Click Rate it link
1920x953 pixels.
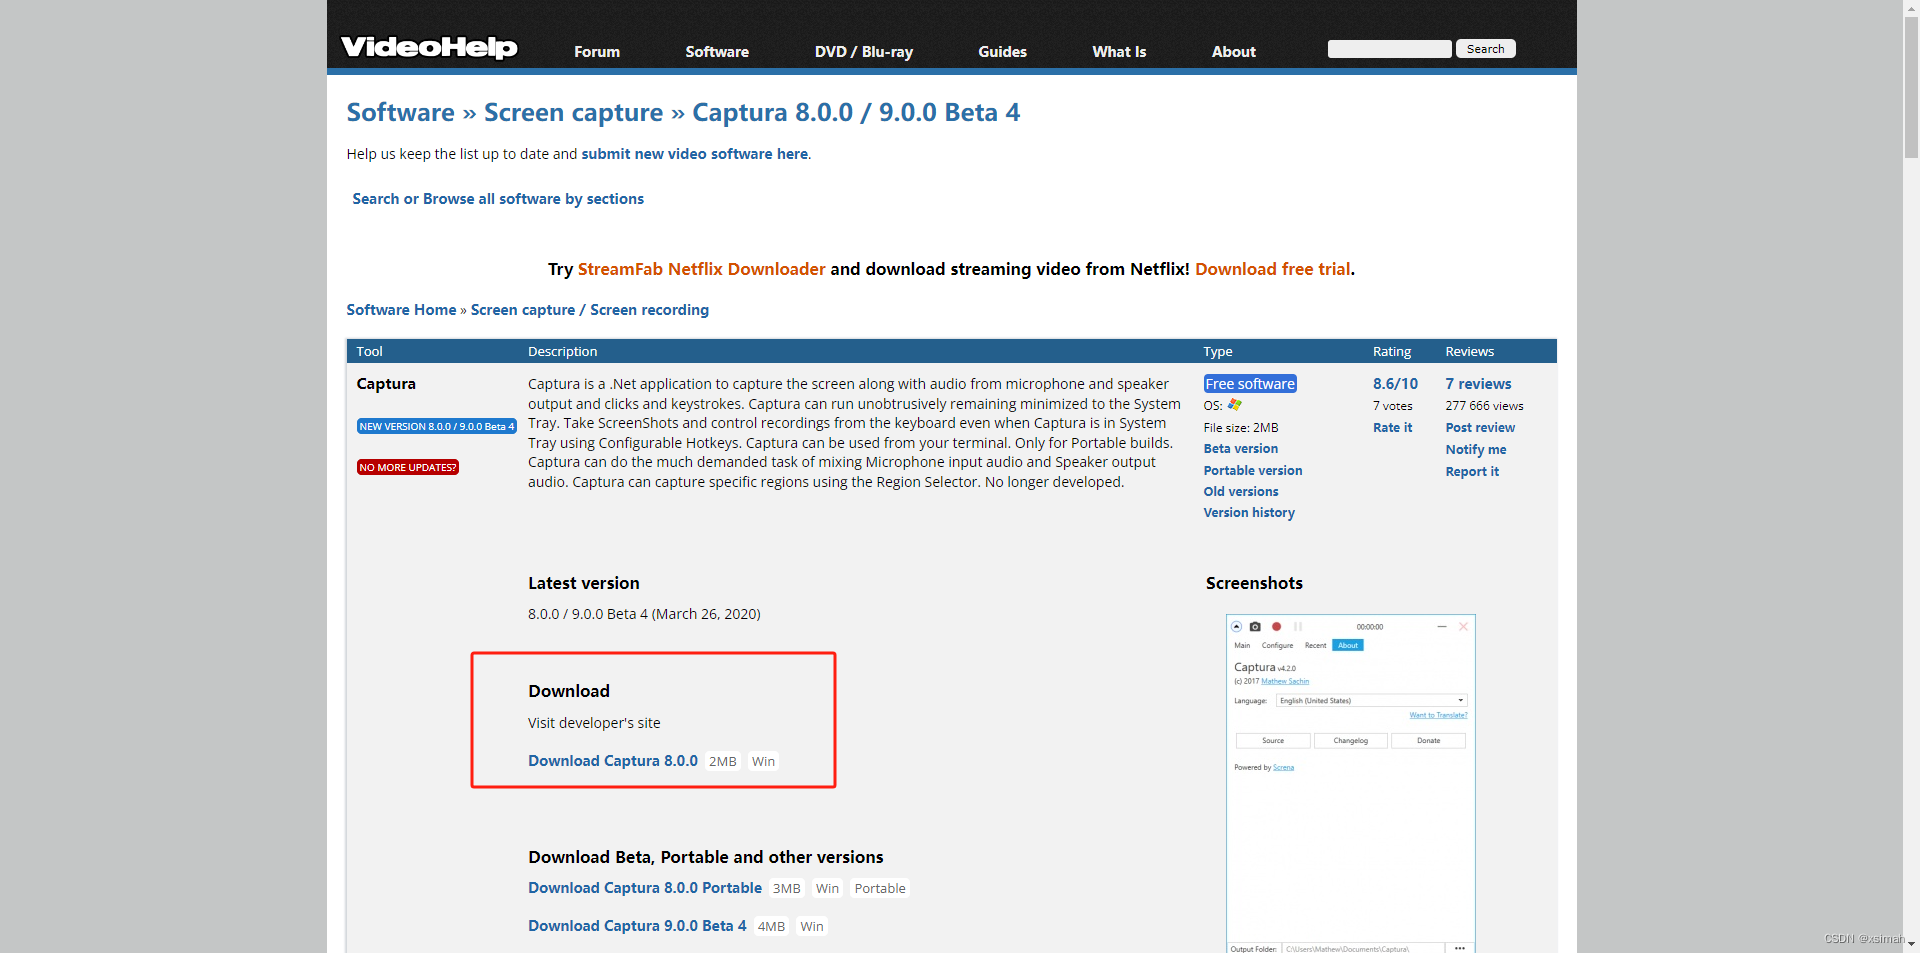pyautogui.click(x=1392, y=428)
